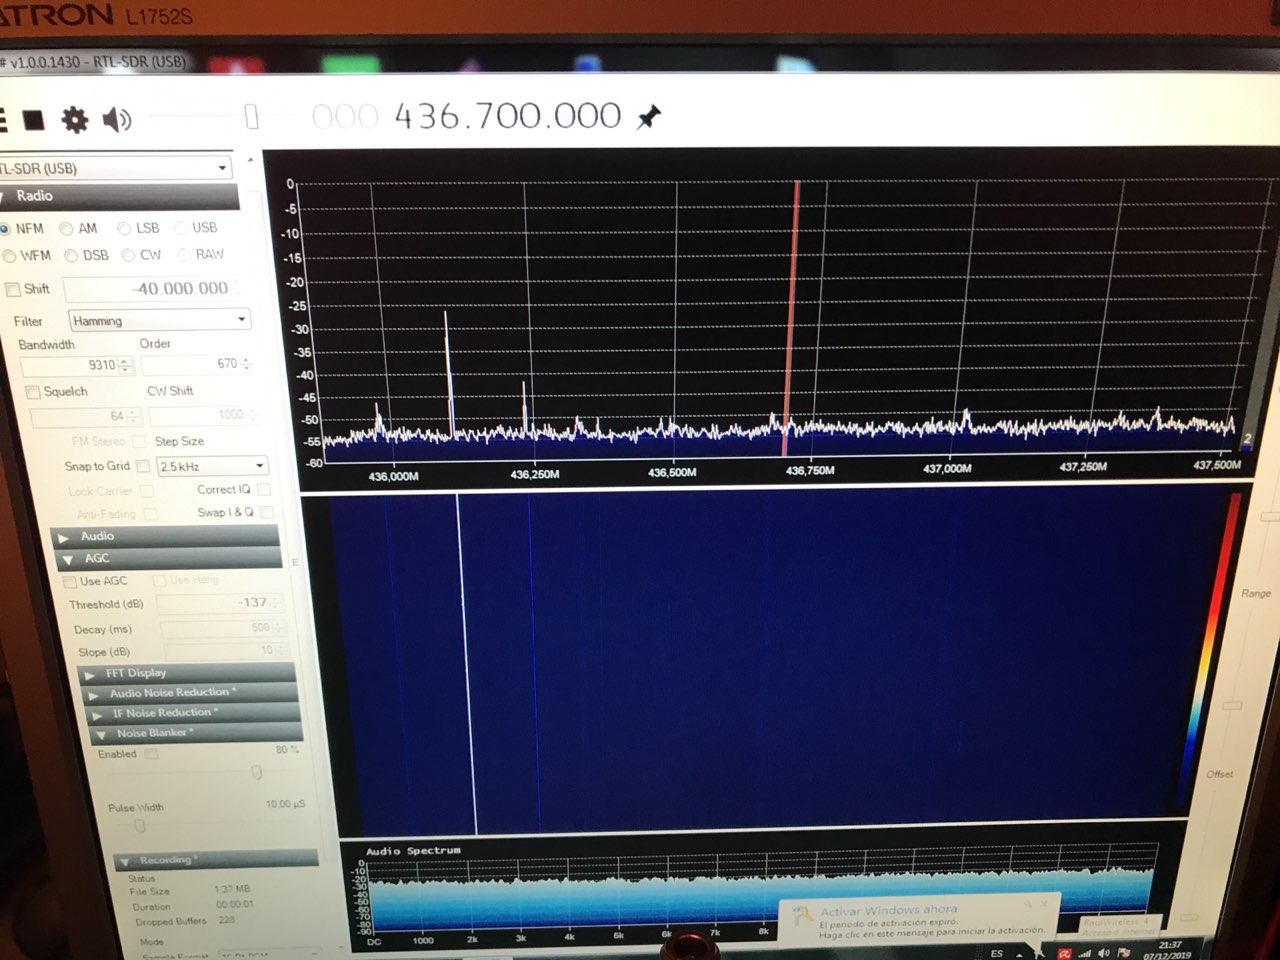Click the Windows activation key icon
The width and height of the screenshot is (1280, 960).
tap(802, 916)
